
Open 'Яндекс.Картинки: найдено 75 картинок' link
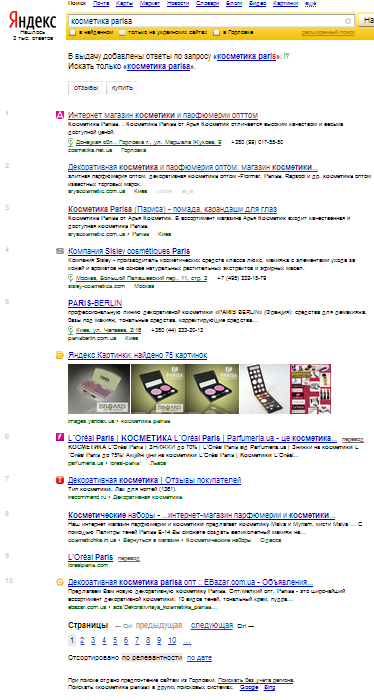(137, 355)
